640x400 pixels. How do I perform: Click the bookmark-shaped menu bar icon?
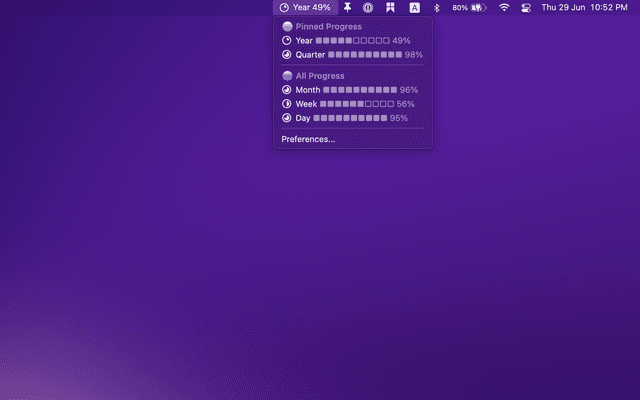tap(390, 7)
